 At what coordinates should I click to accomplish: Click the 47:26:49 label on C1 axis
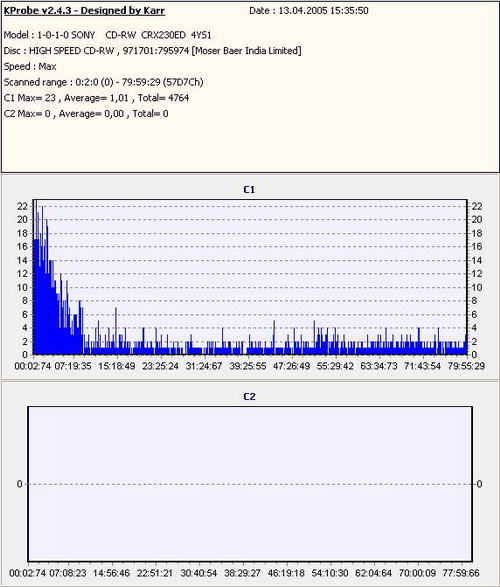click(292, 366)
